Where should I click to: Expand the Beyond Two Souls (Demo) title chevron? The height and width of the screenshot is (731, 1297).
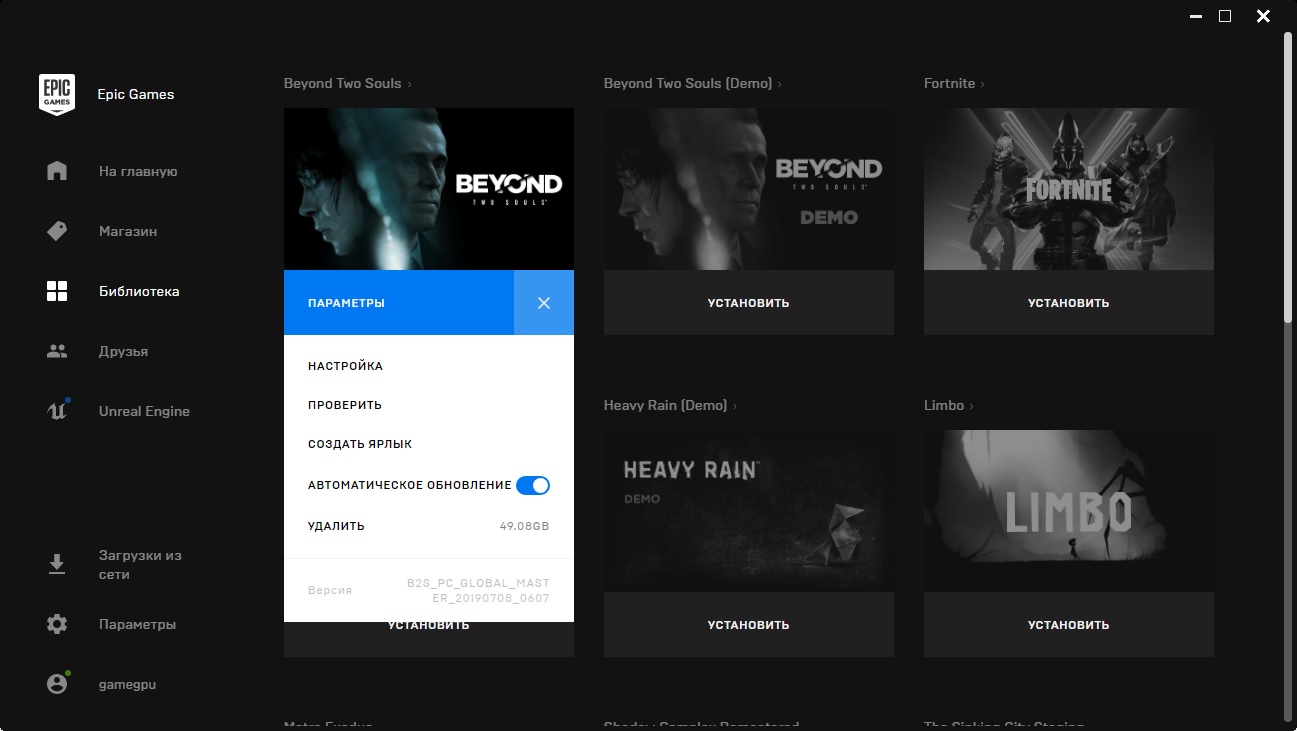click(x=780, y=84)
